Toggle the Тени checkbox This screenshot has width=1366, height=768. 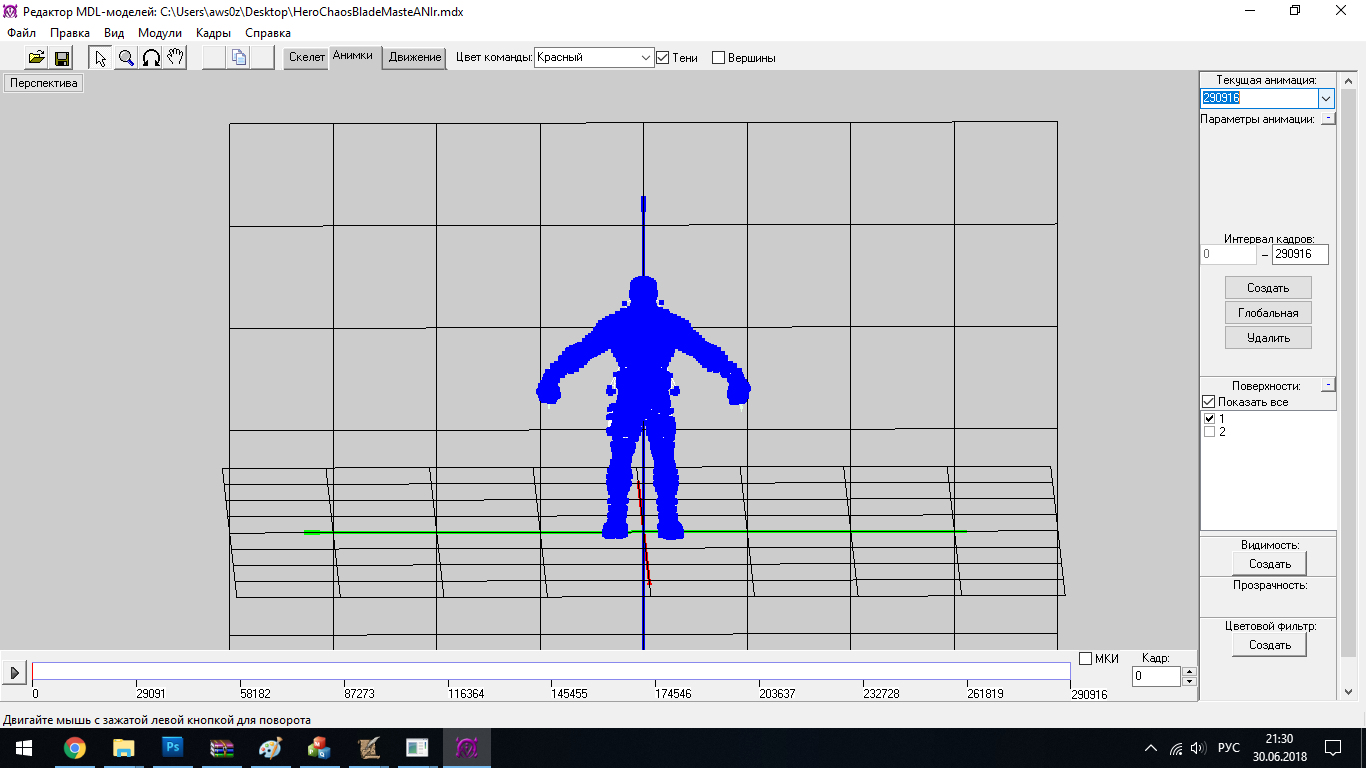pos(662,58)
